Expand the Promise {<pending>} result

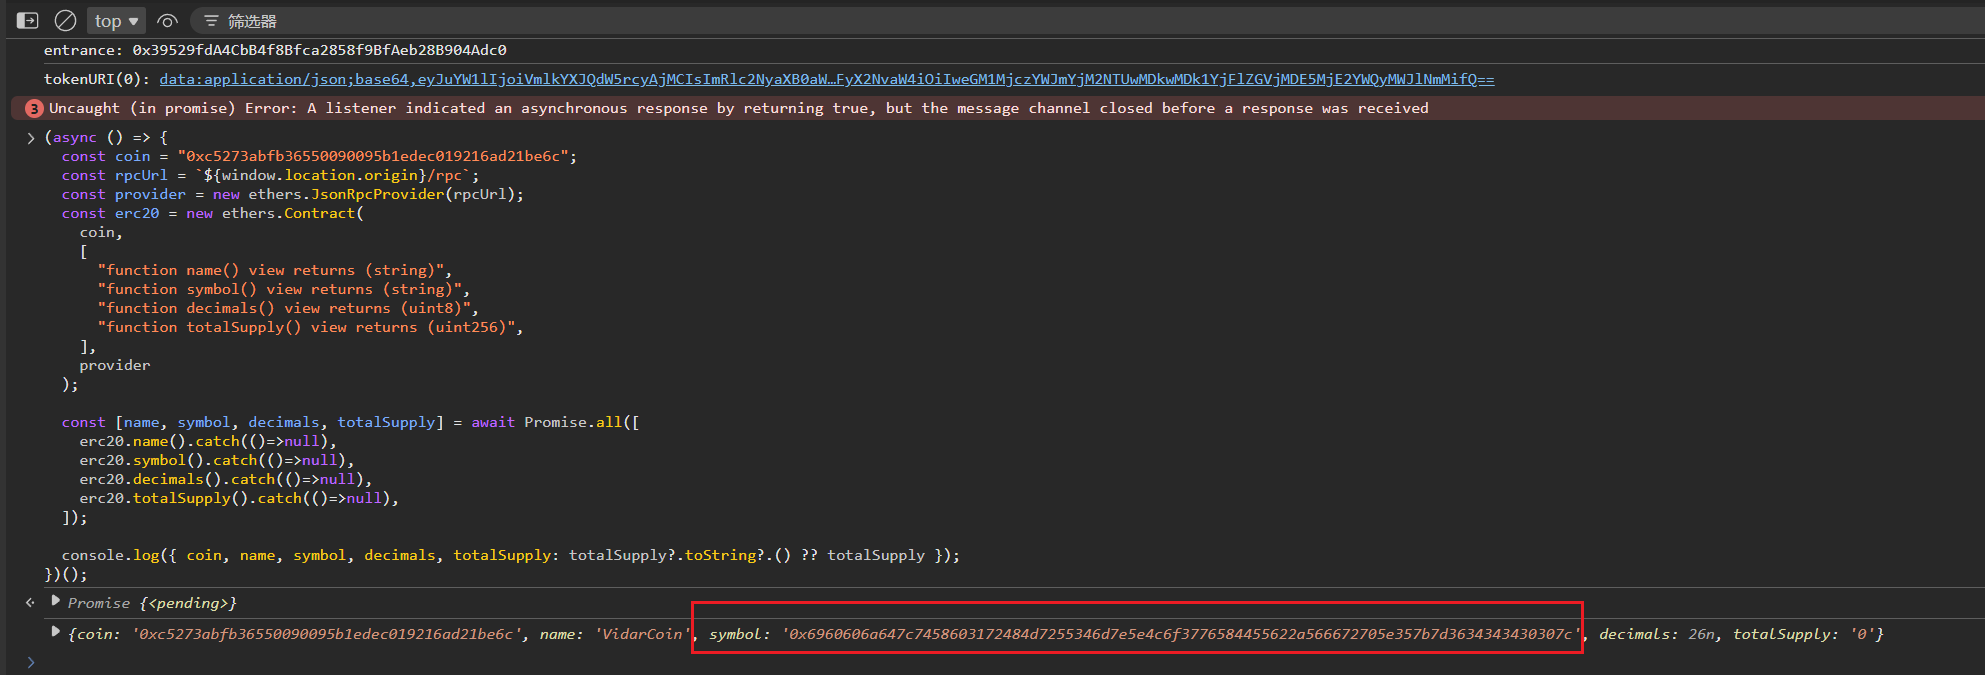pos(56,602)
